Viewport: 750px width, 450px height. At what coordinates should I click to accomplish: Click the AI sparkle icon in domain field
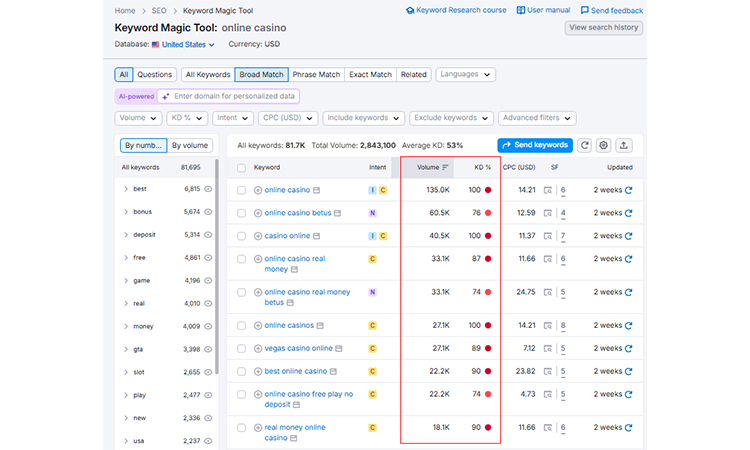165,97
